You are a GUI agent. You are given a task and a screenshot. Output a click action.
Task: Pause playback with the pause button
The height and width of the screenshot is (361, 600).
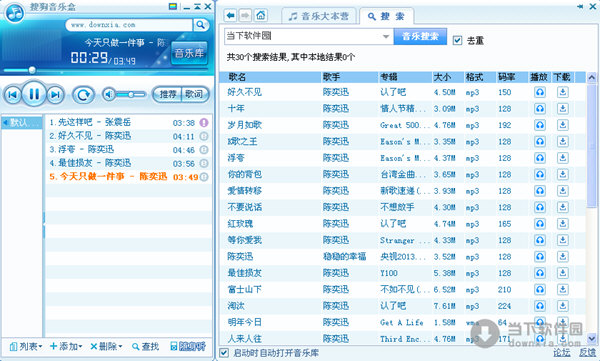(34, 94)
